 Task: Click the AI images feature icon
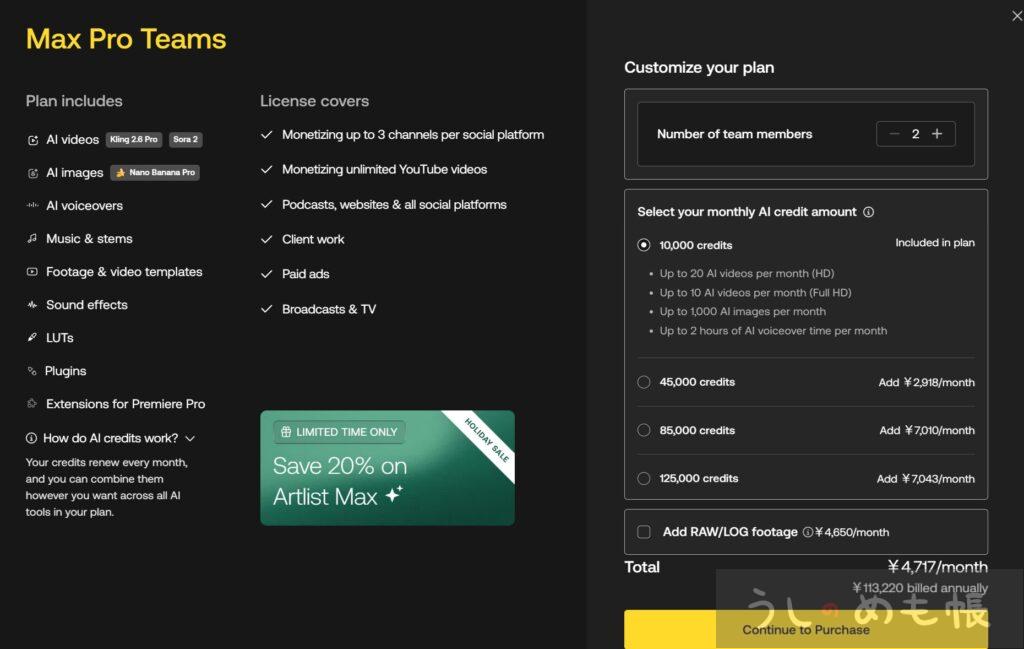[x=33, y=173]
